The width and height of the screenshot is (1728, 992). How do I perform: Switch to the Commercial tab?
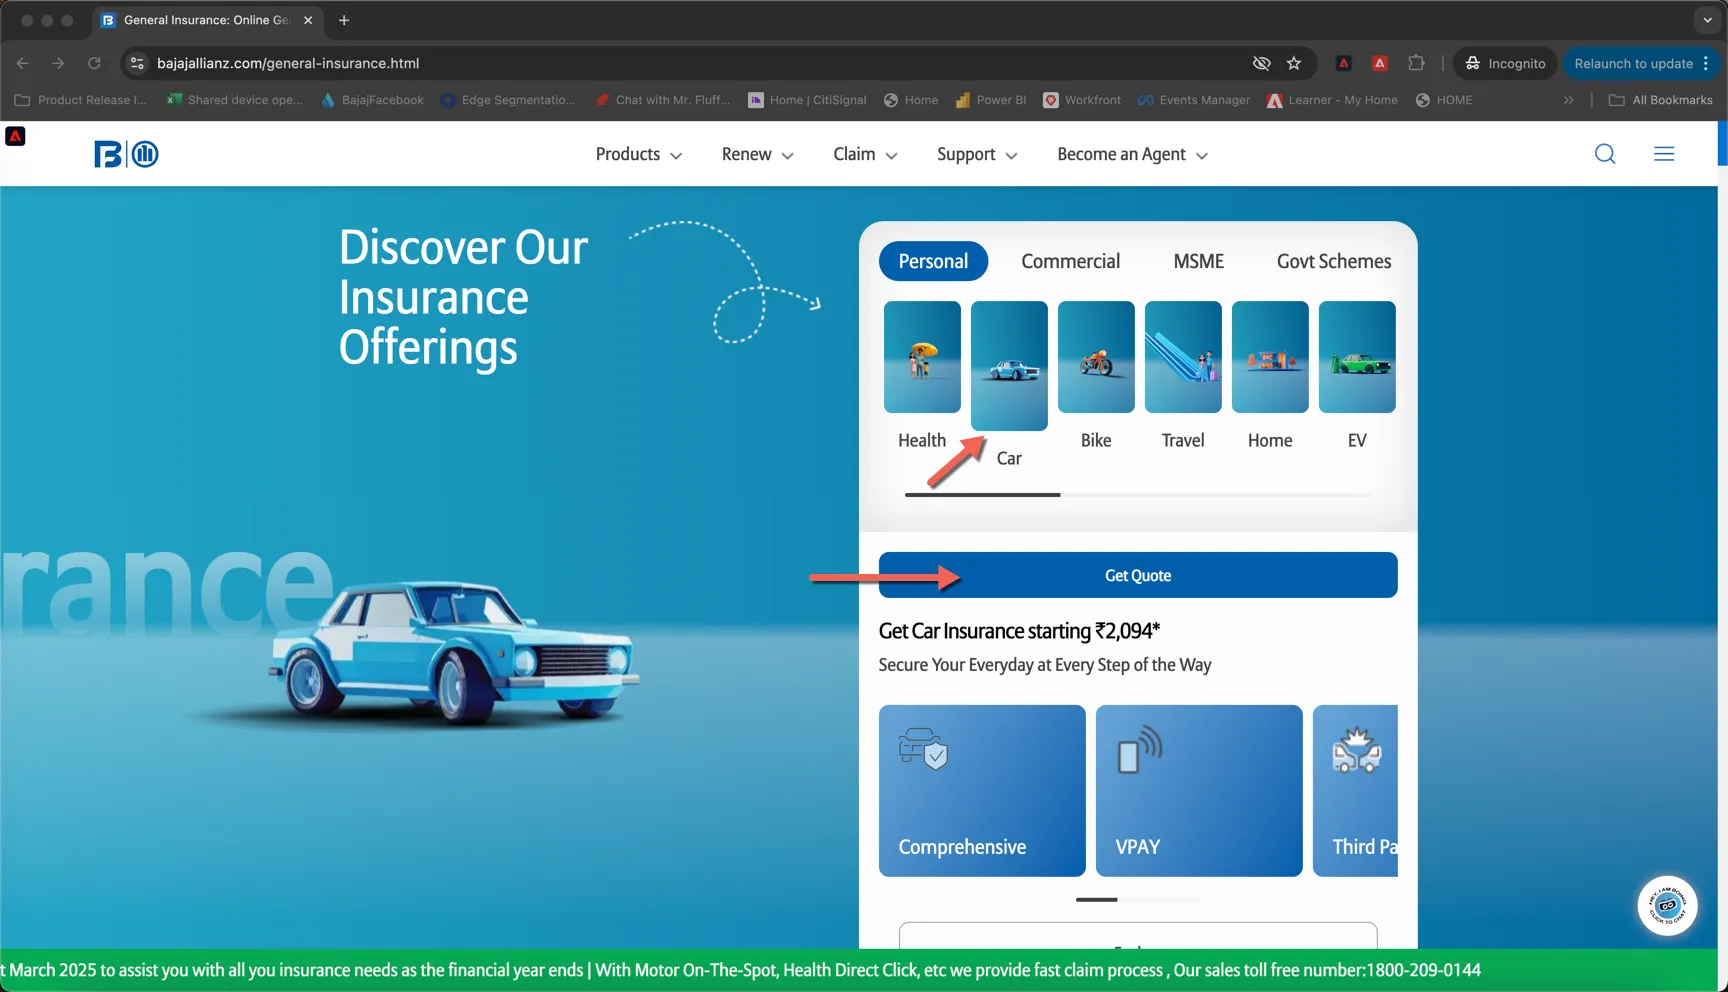(x=1071, y=261)
